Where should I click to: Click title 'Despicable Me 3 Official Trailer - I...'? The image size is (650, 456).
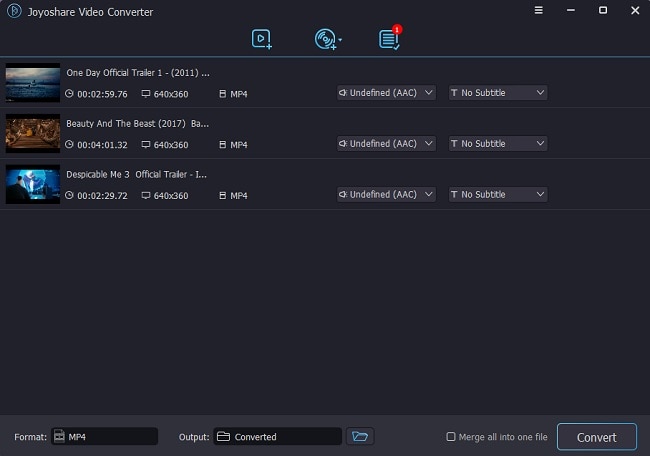click(136, 175)
